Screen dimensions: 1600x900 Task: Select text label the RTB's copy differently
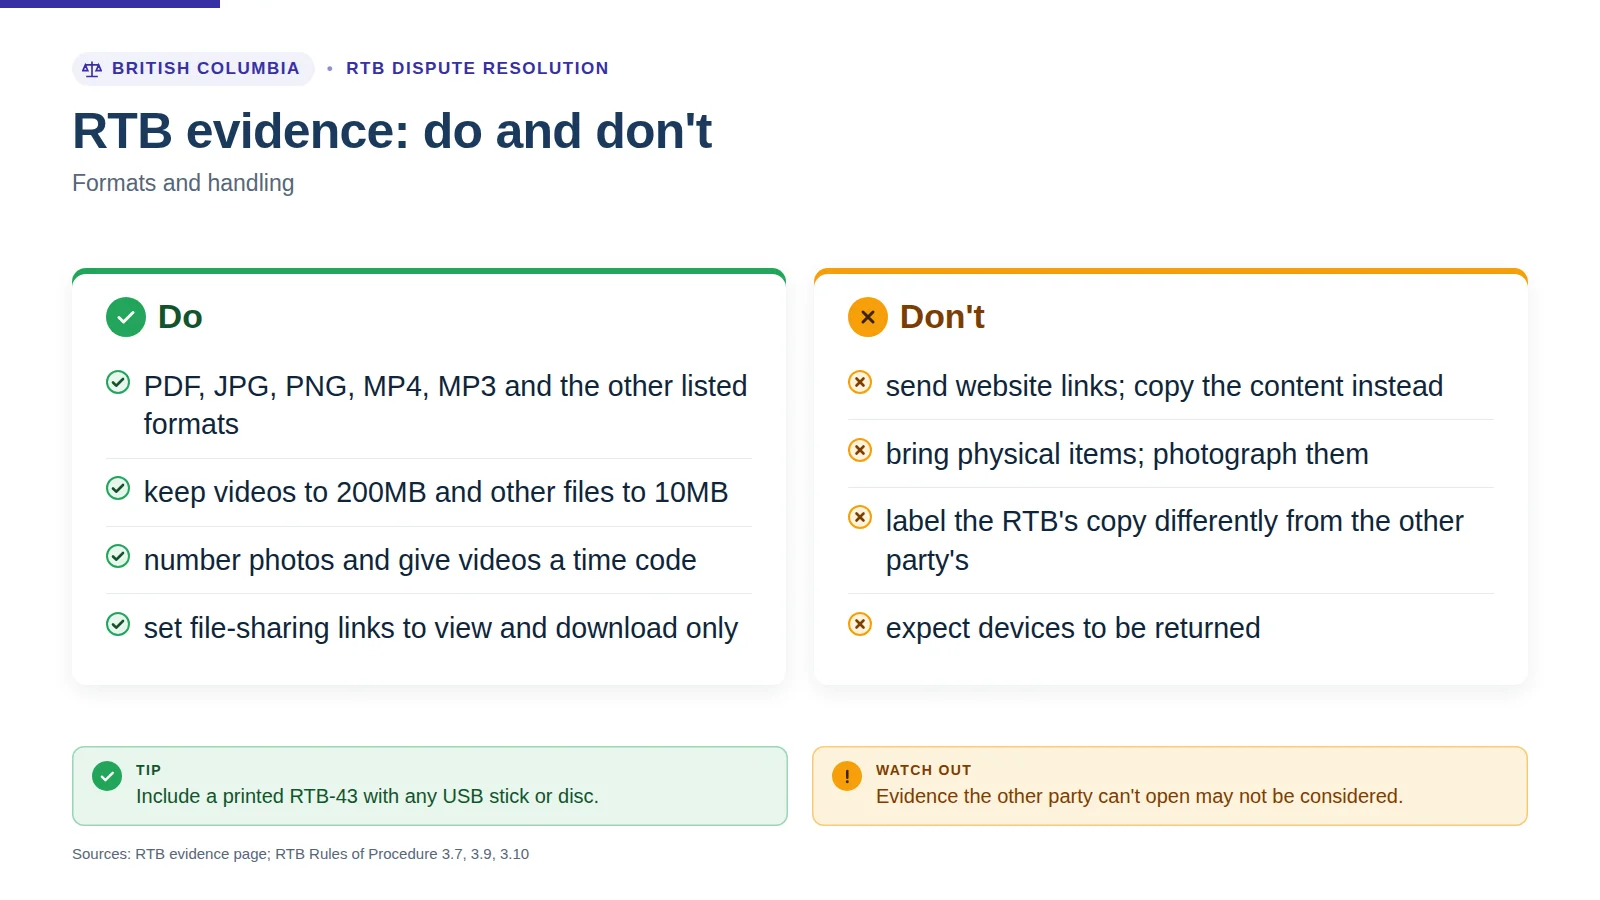pos(1175,540)
